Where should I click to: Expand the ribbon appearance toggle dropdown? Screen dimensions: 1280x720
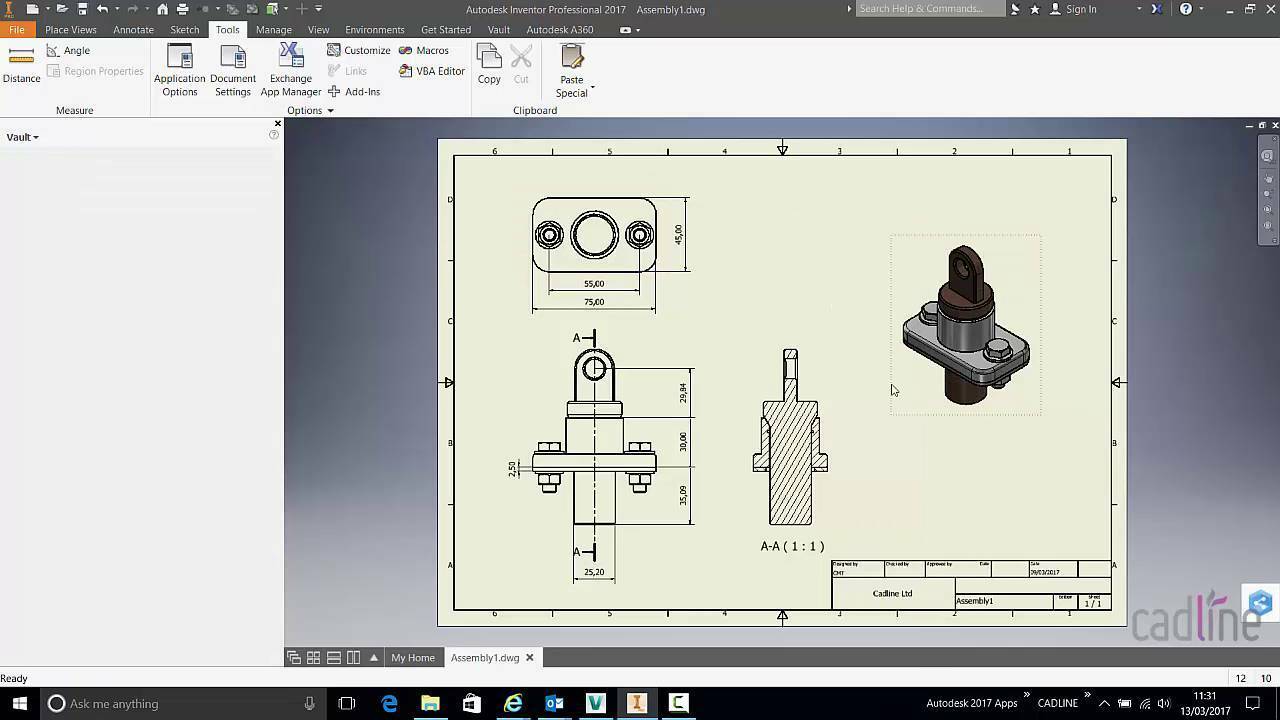[637, 30]
